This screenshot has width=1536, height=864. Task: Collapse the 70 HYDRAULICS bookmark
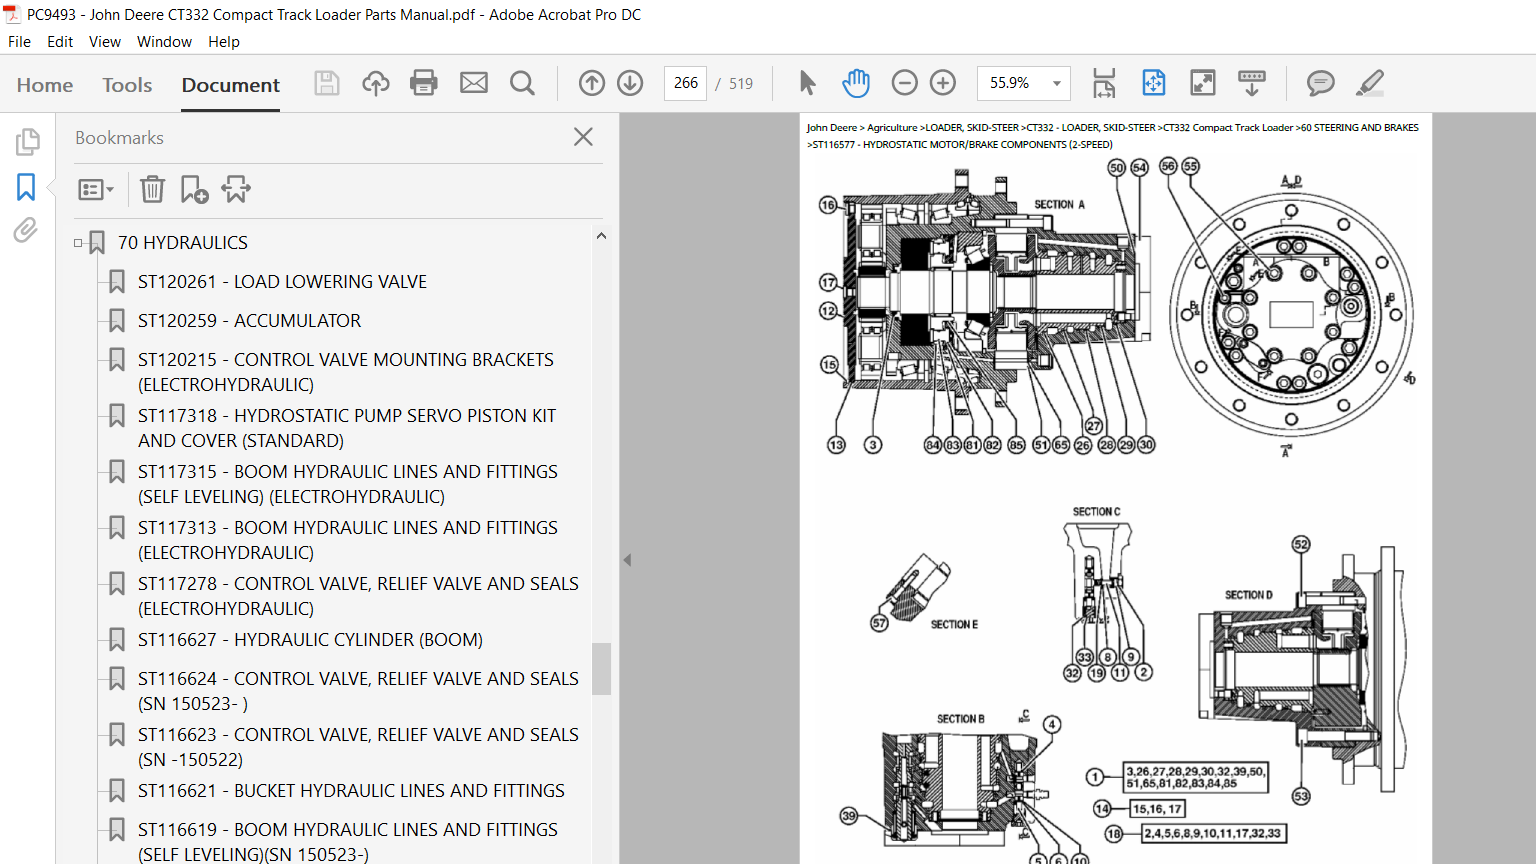(x=78, y=243)
